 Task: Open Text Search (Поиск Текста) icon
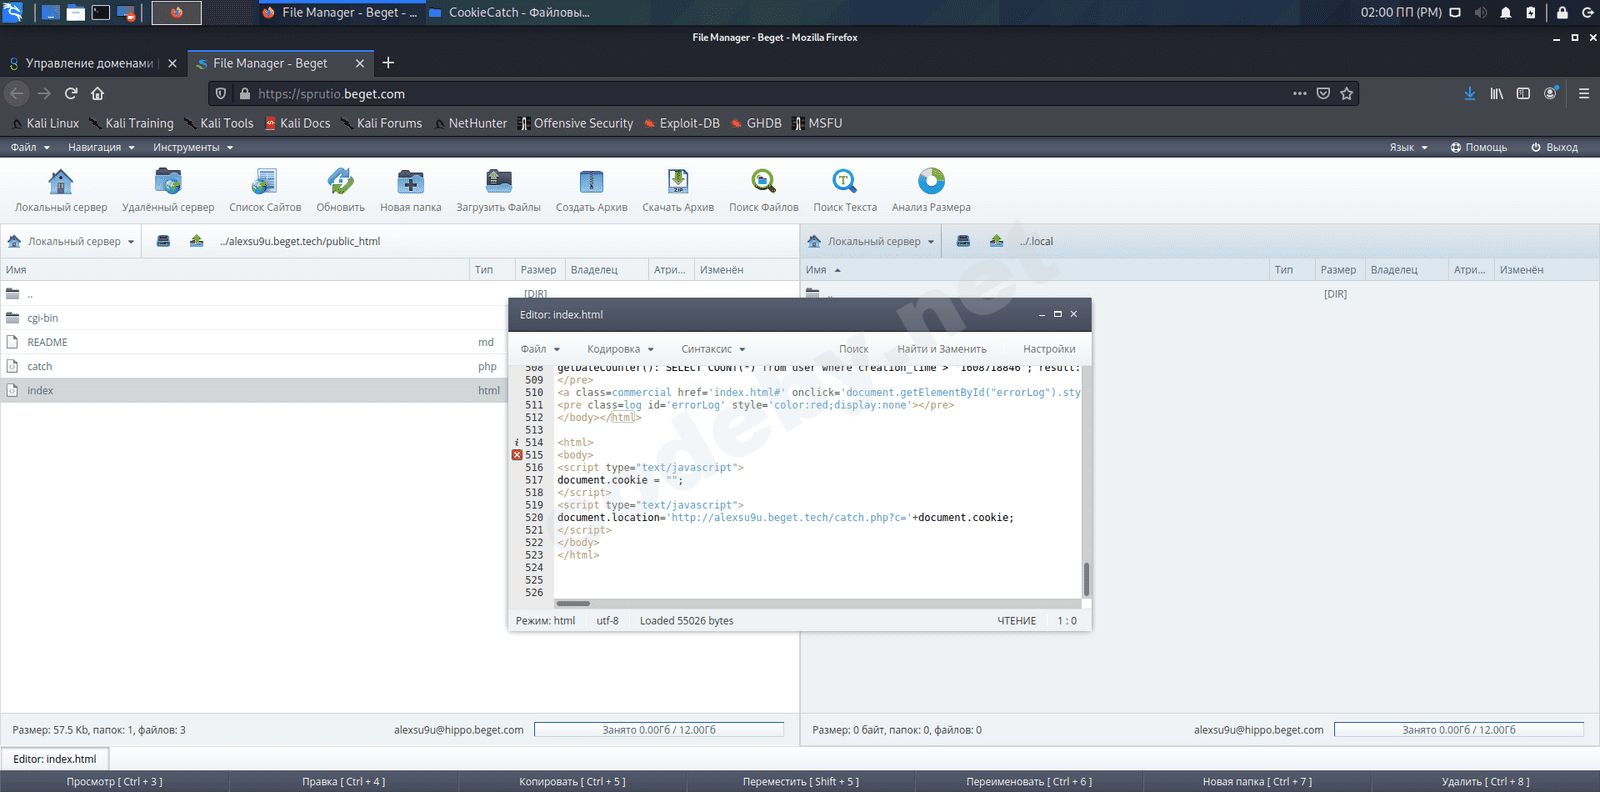(x=845, y=182)
